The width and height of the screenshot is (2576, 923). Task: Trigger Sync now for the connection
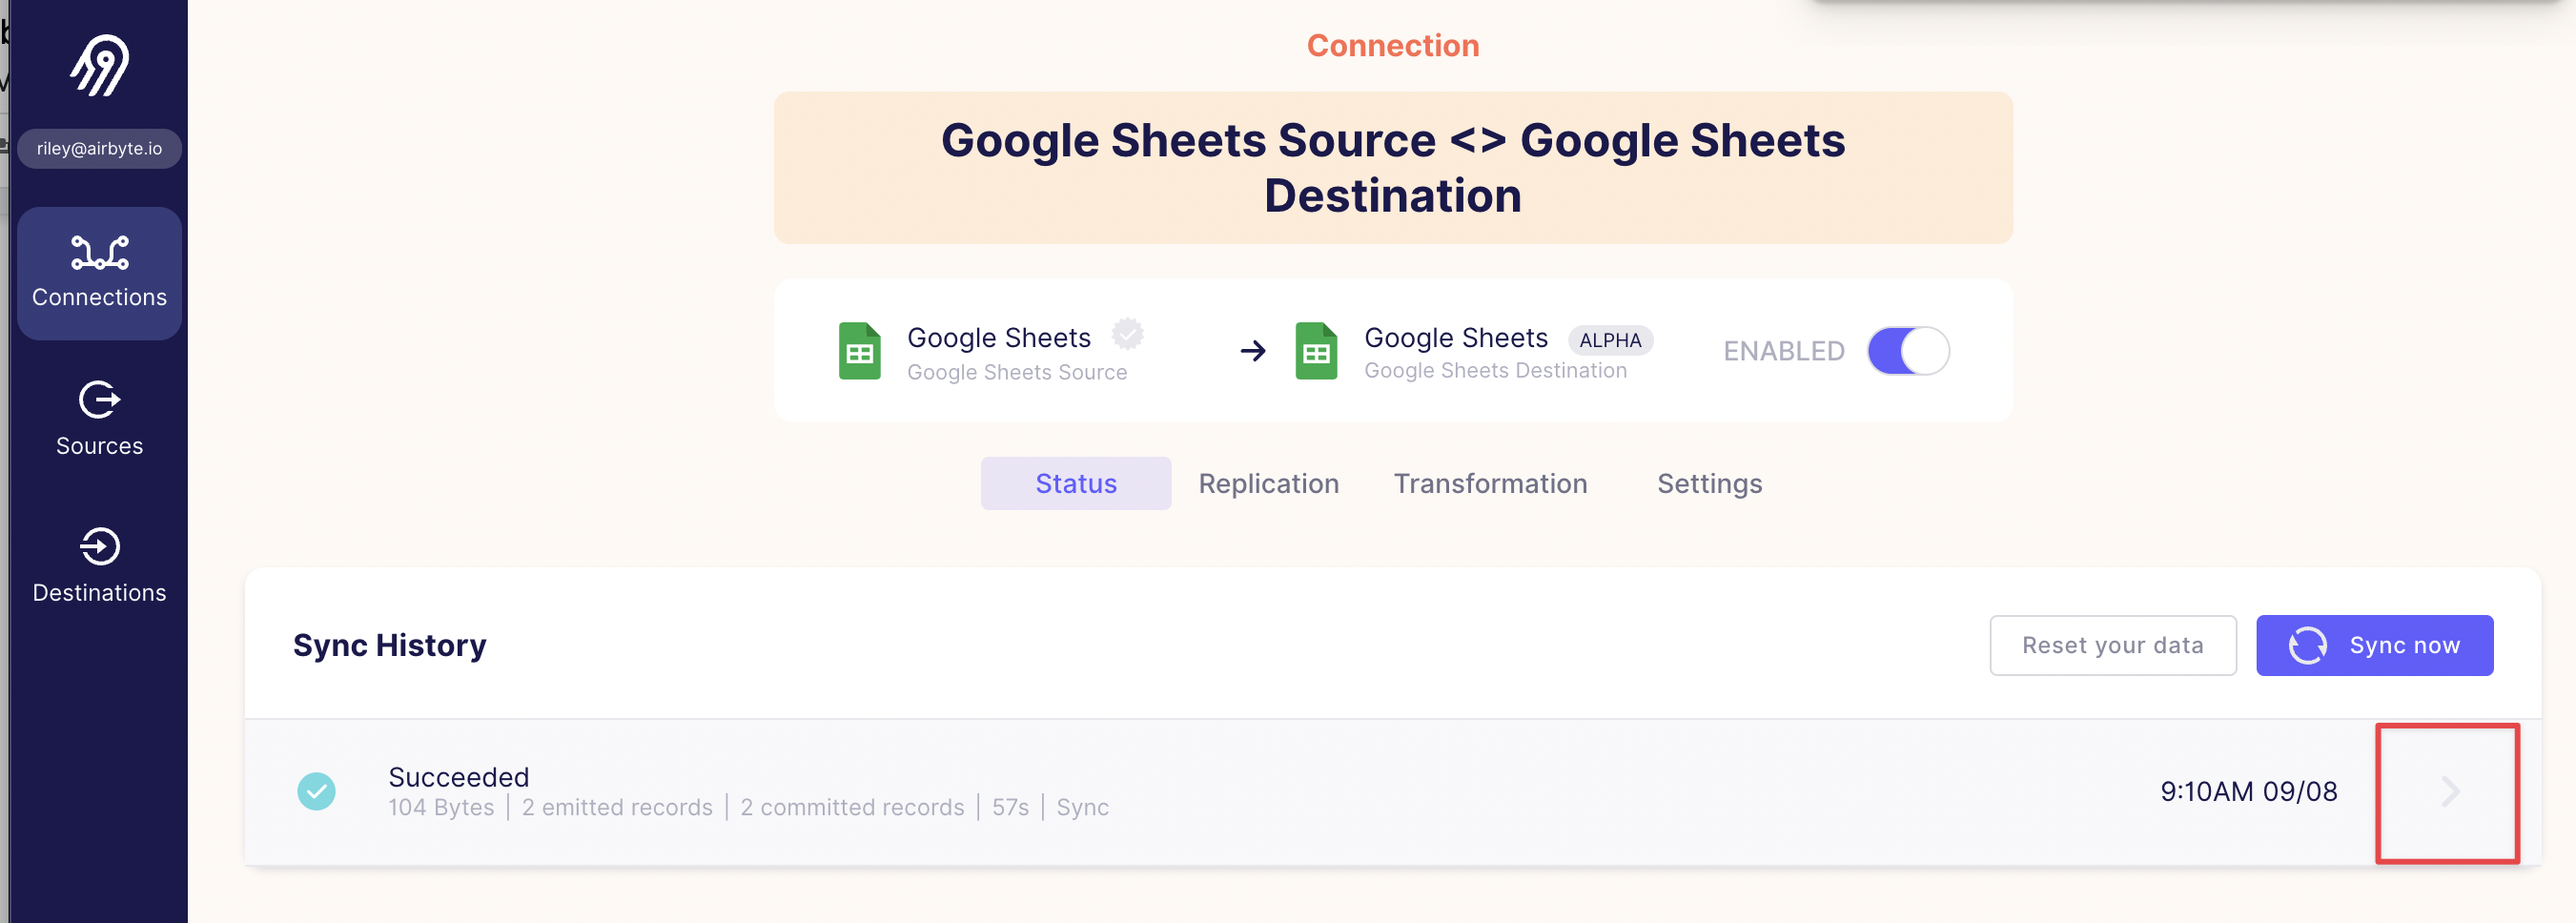click(2376, 645)
